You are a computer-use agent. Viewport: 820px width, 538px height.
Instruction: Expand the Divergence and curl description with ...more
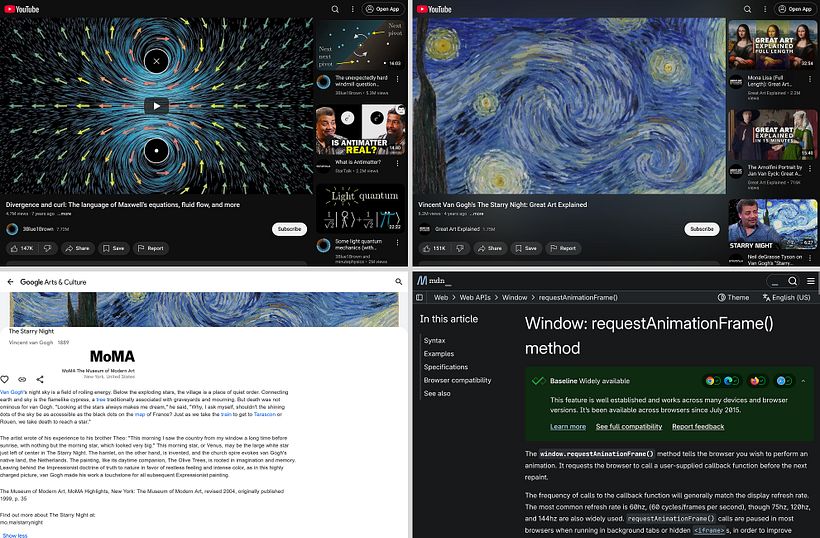65,214
